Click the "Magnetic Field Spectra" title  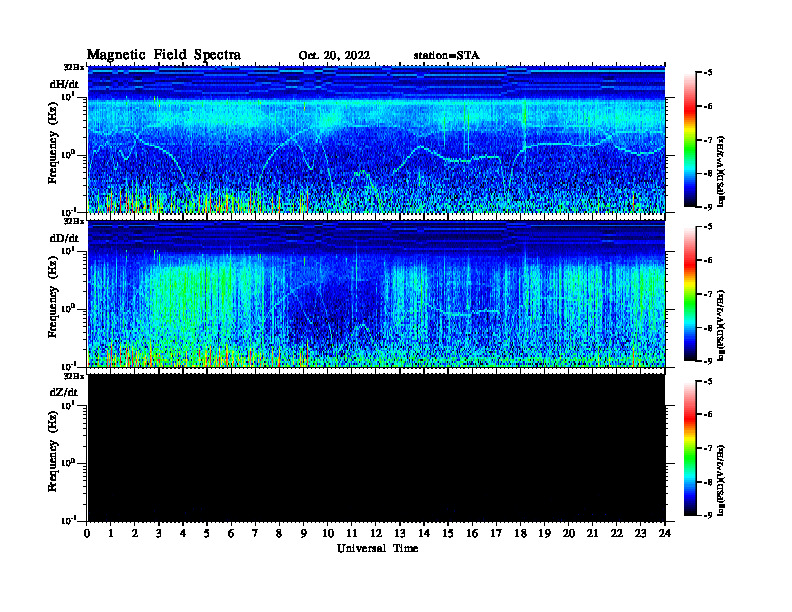[x=164, y=55]
